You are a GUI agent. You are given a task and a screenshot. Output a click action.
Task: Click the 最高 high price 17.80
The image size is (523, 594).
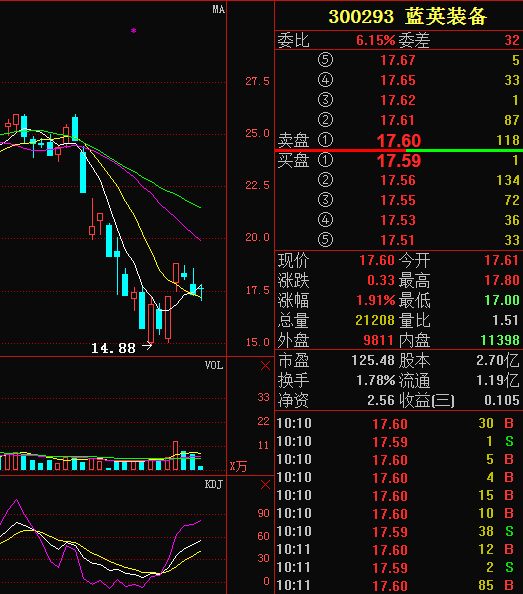click(x=502, y=280)
